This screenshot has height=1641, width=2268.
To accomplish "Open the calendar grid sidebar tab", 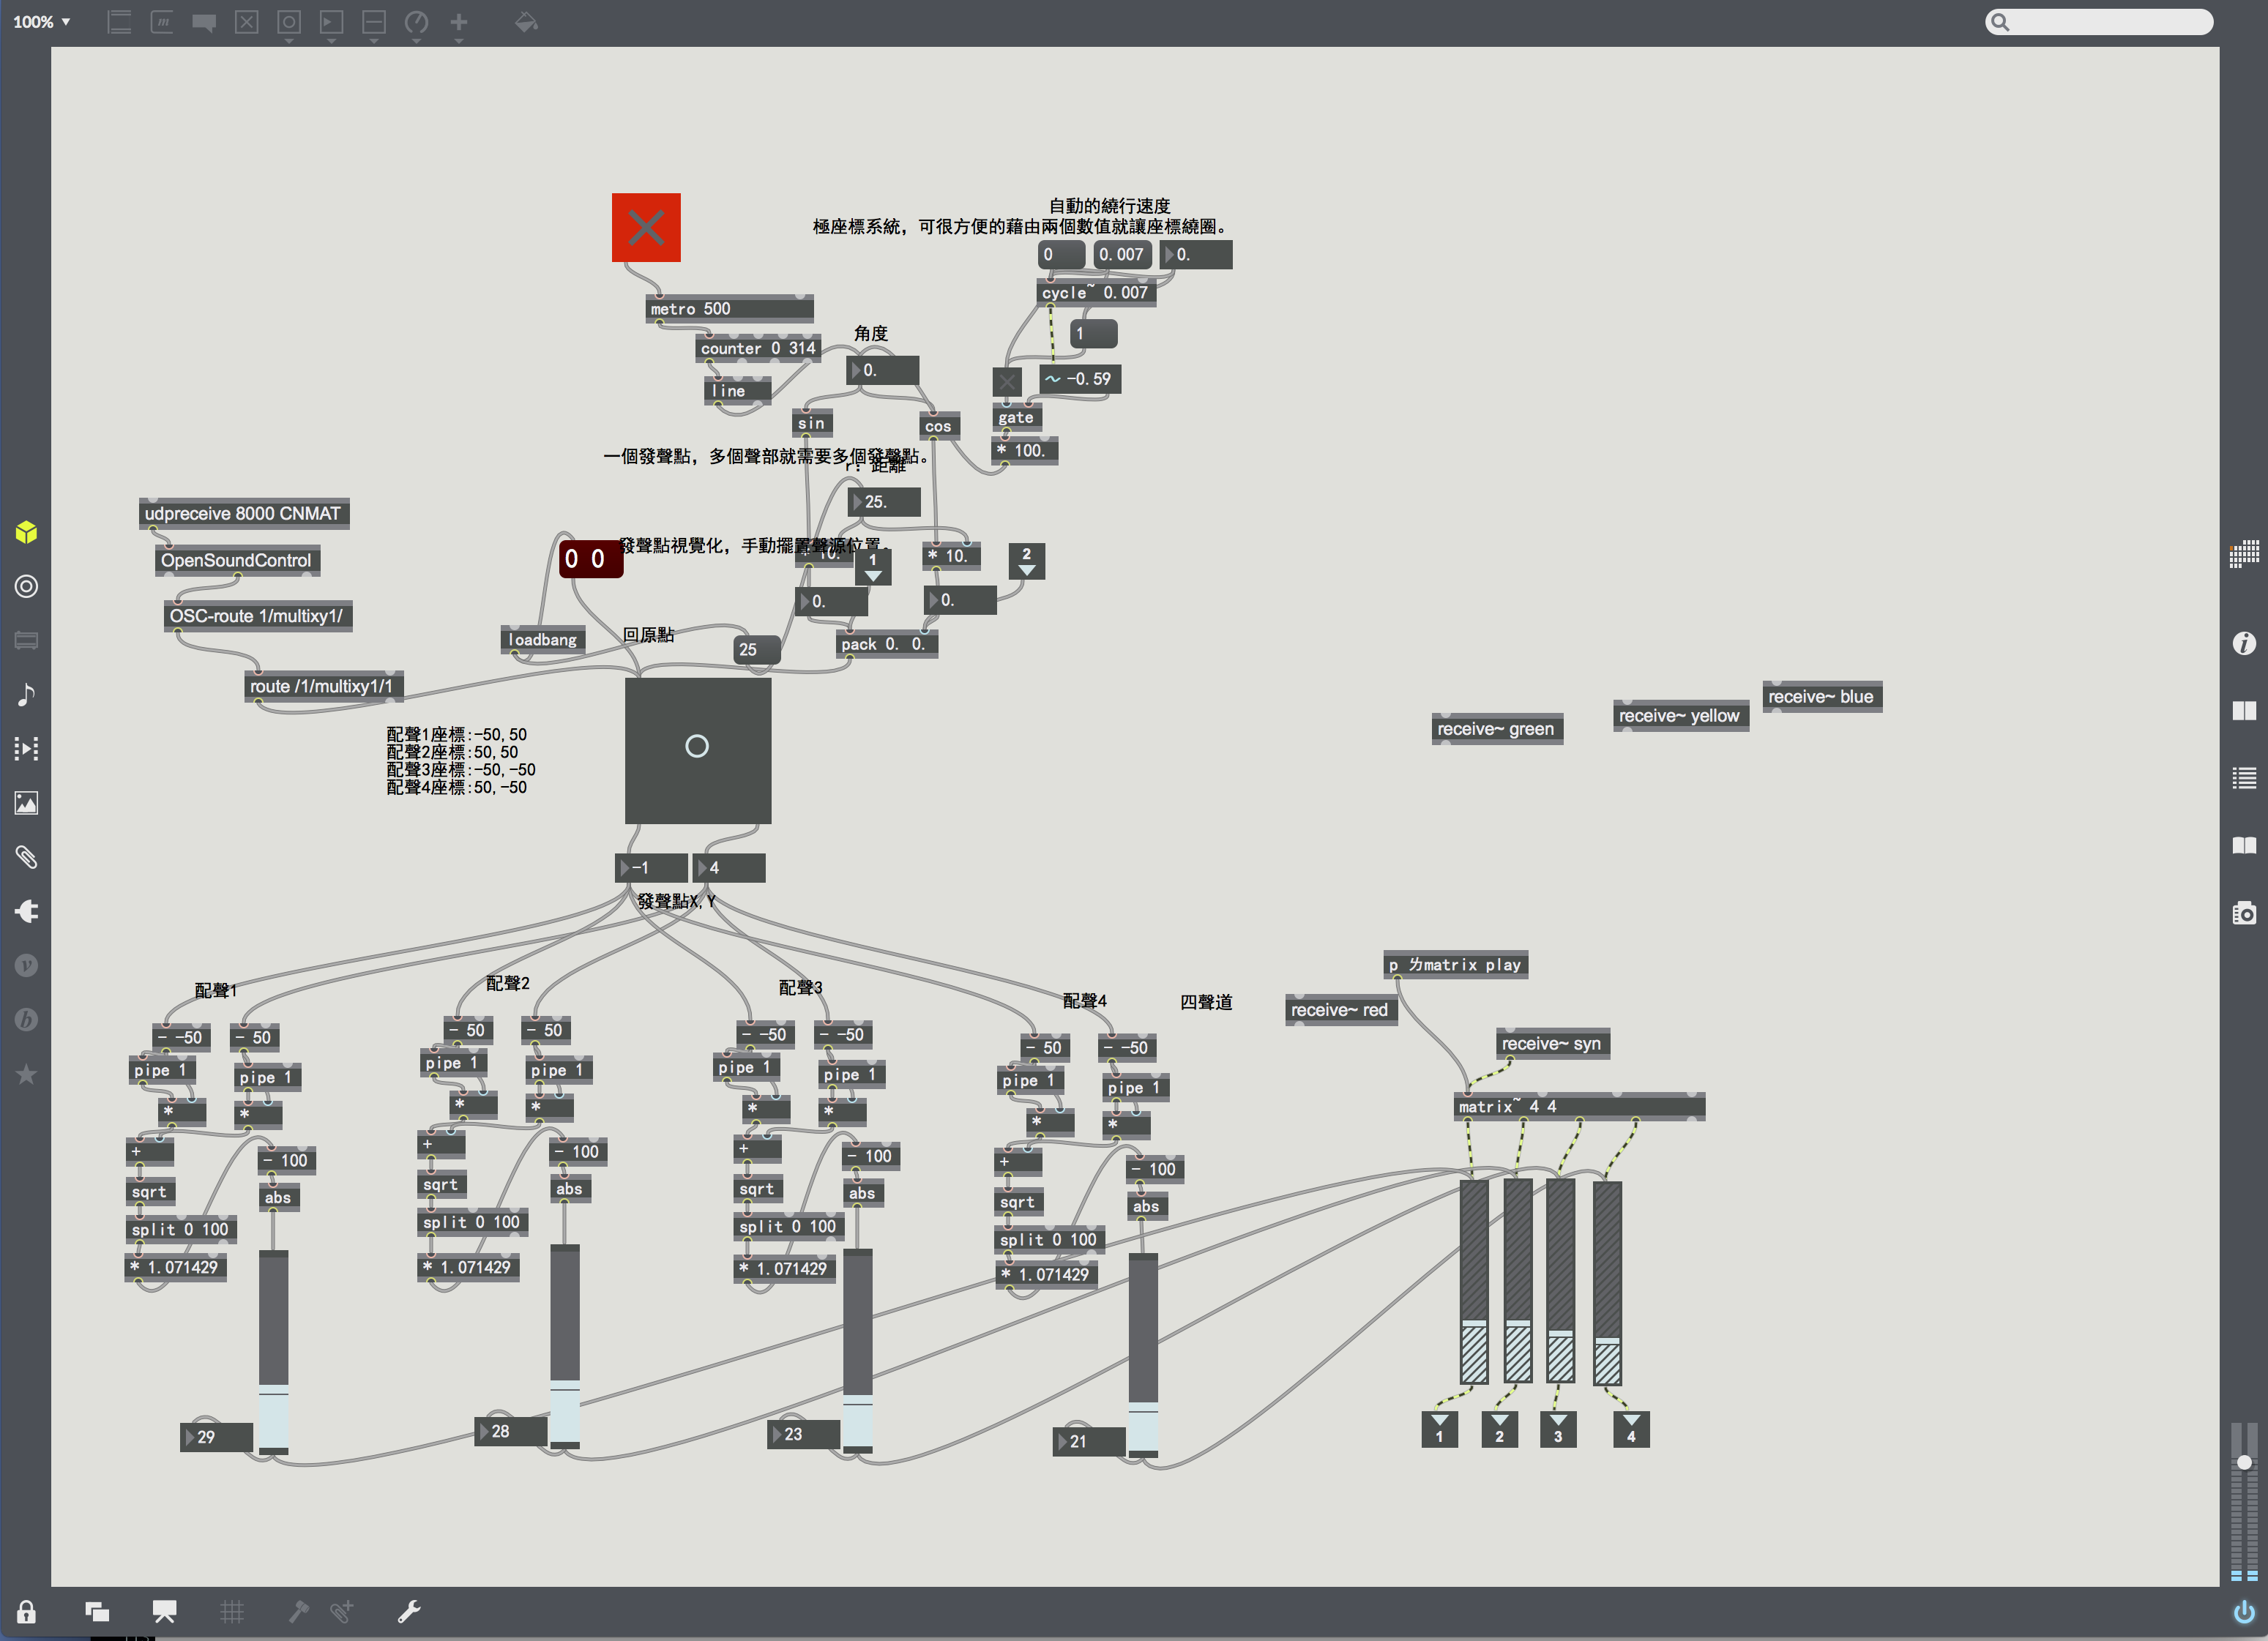I will coord(2244,553).
